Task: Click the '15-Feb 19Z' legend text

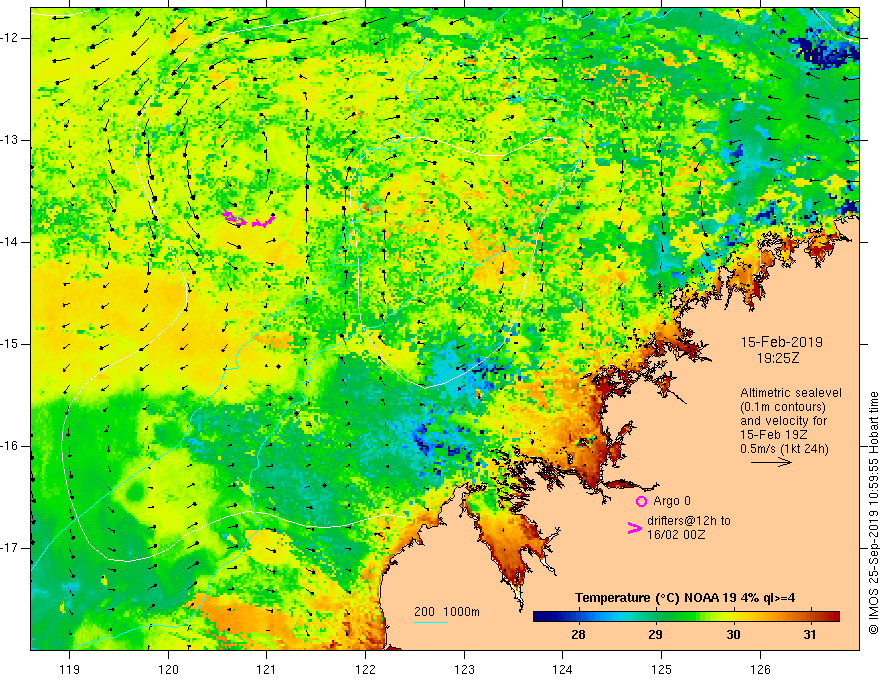Action: point(772,435)
